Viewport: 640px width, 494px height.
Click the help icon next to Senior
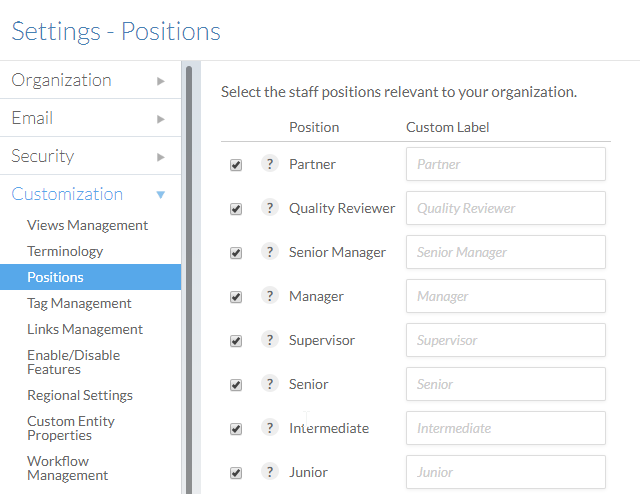tap(269, 384)
